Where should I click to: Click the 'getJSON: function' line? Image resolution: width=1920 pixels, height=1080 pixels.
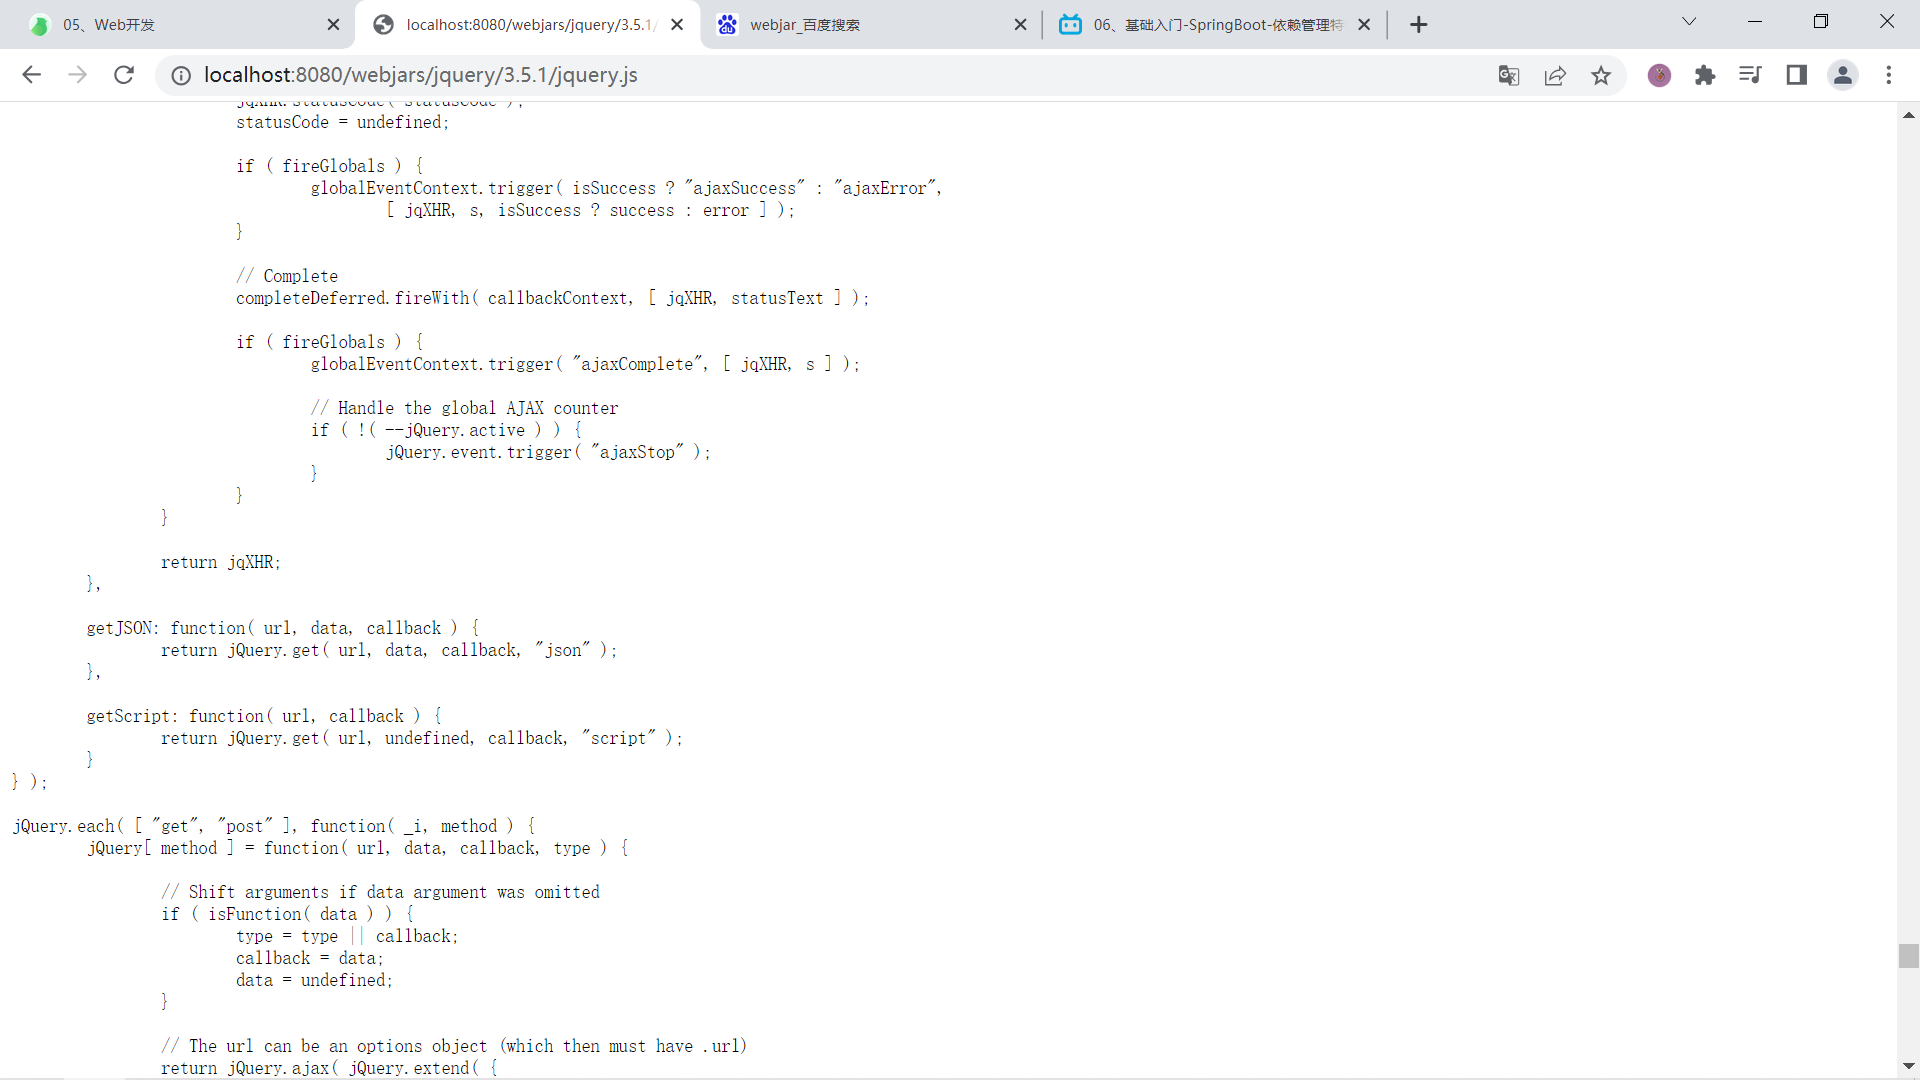point(283,628)
